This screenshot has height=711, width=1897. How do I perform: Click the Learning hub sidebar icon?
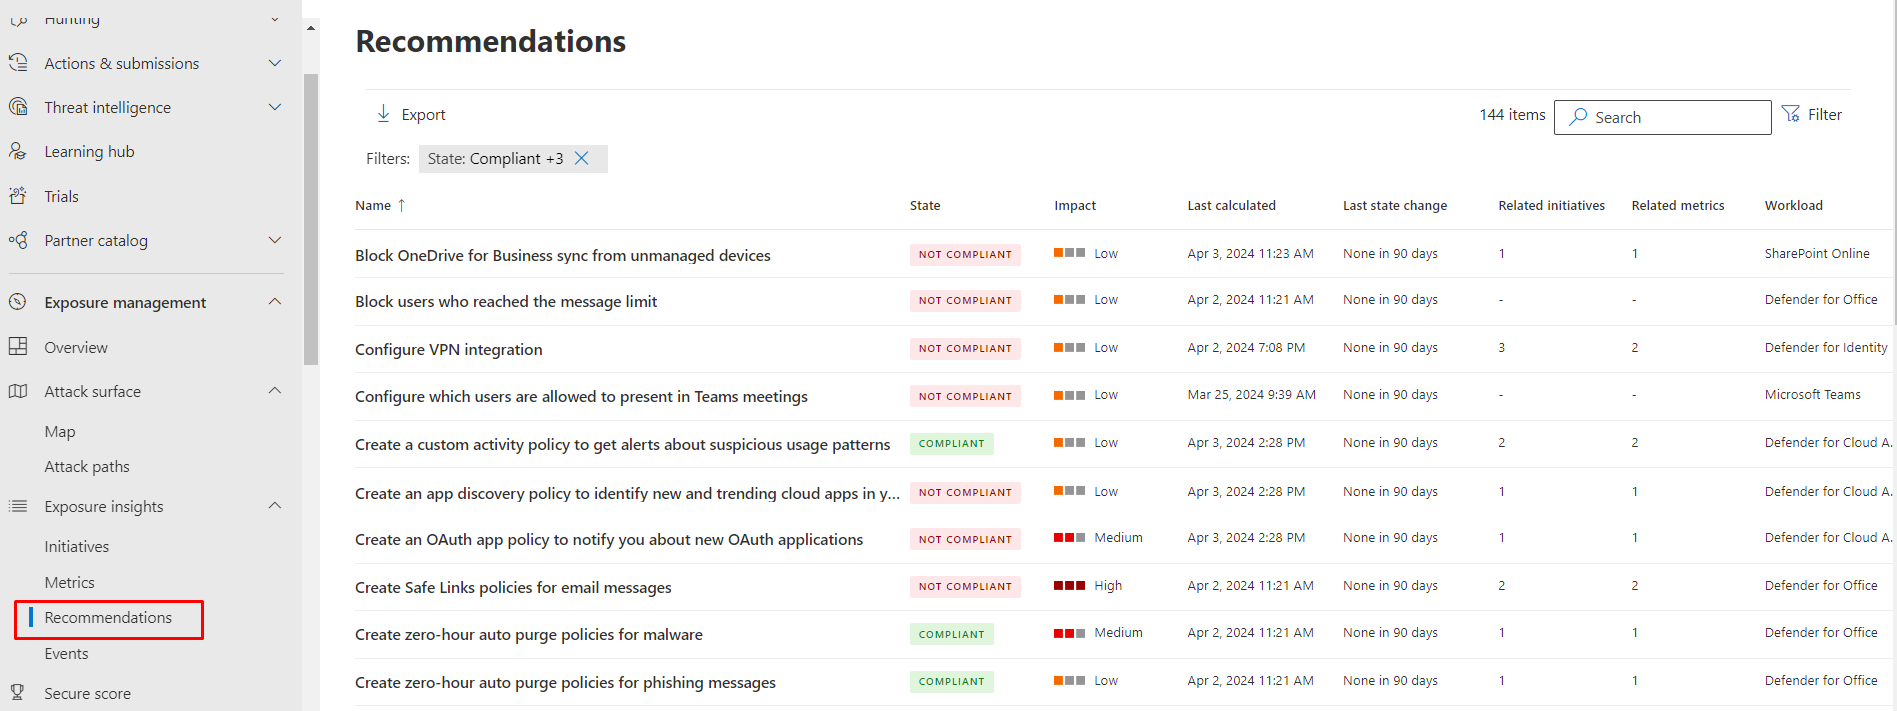[x=18, y=151]
